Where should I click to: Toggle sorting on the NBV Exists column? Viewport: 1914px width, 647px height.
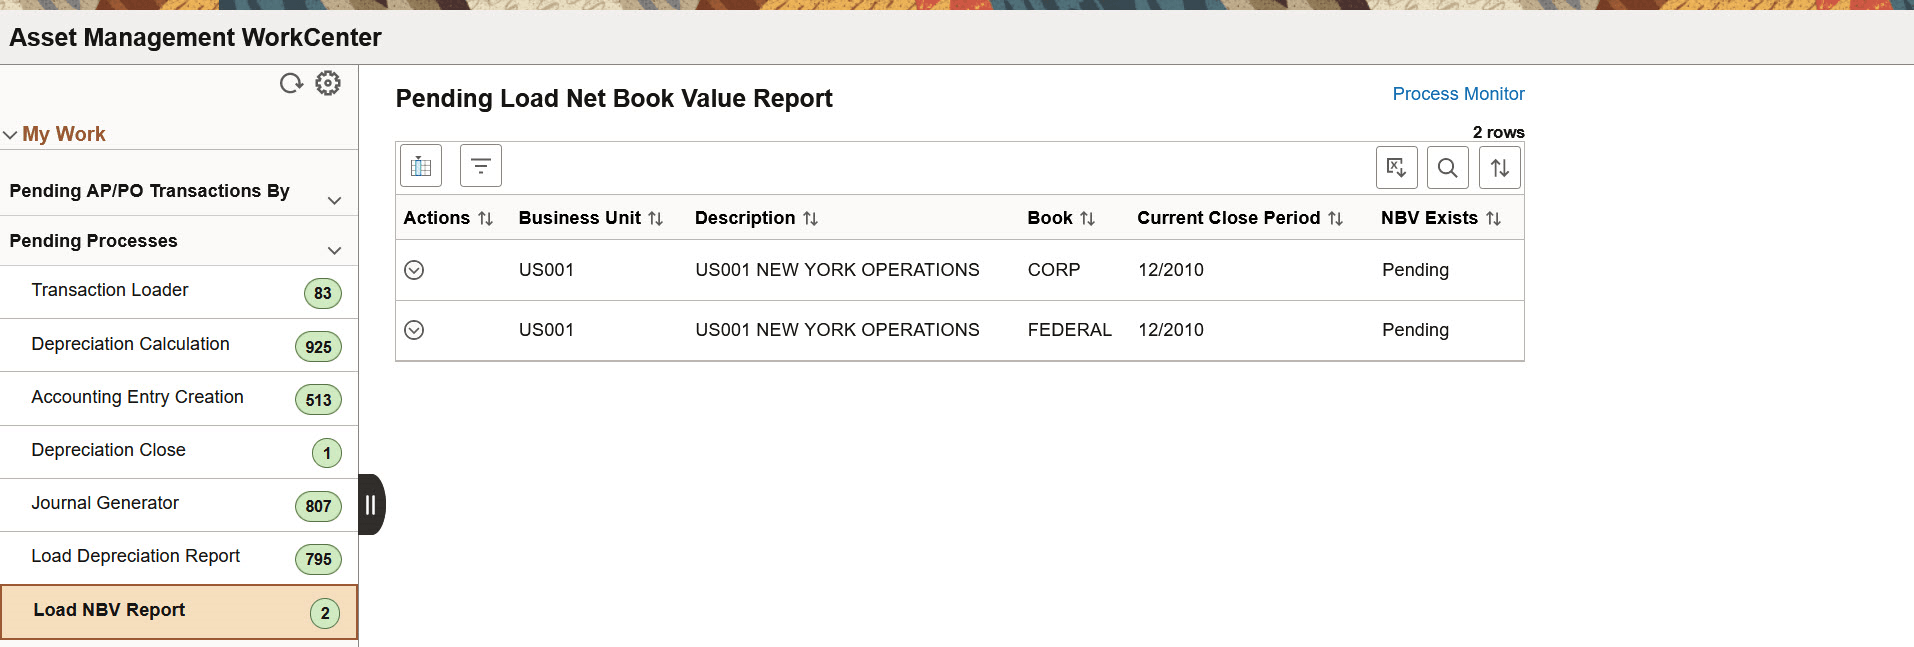1493,217
